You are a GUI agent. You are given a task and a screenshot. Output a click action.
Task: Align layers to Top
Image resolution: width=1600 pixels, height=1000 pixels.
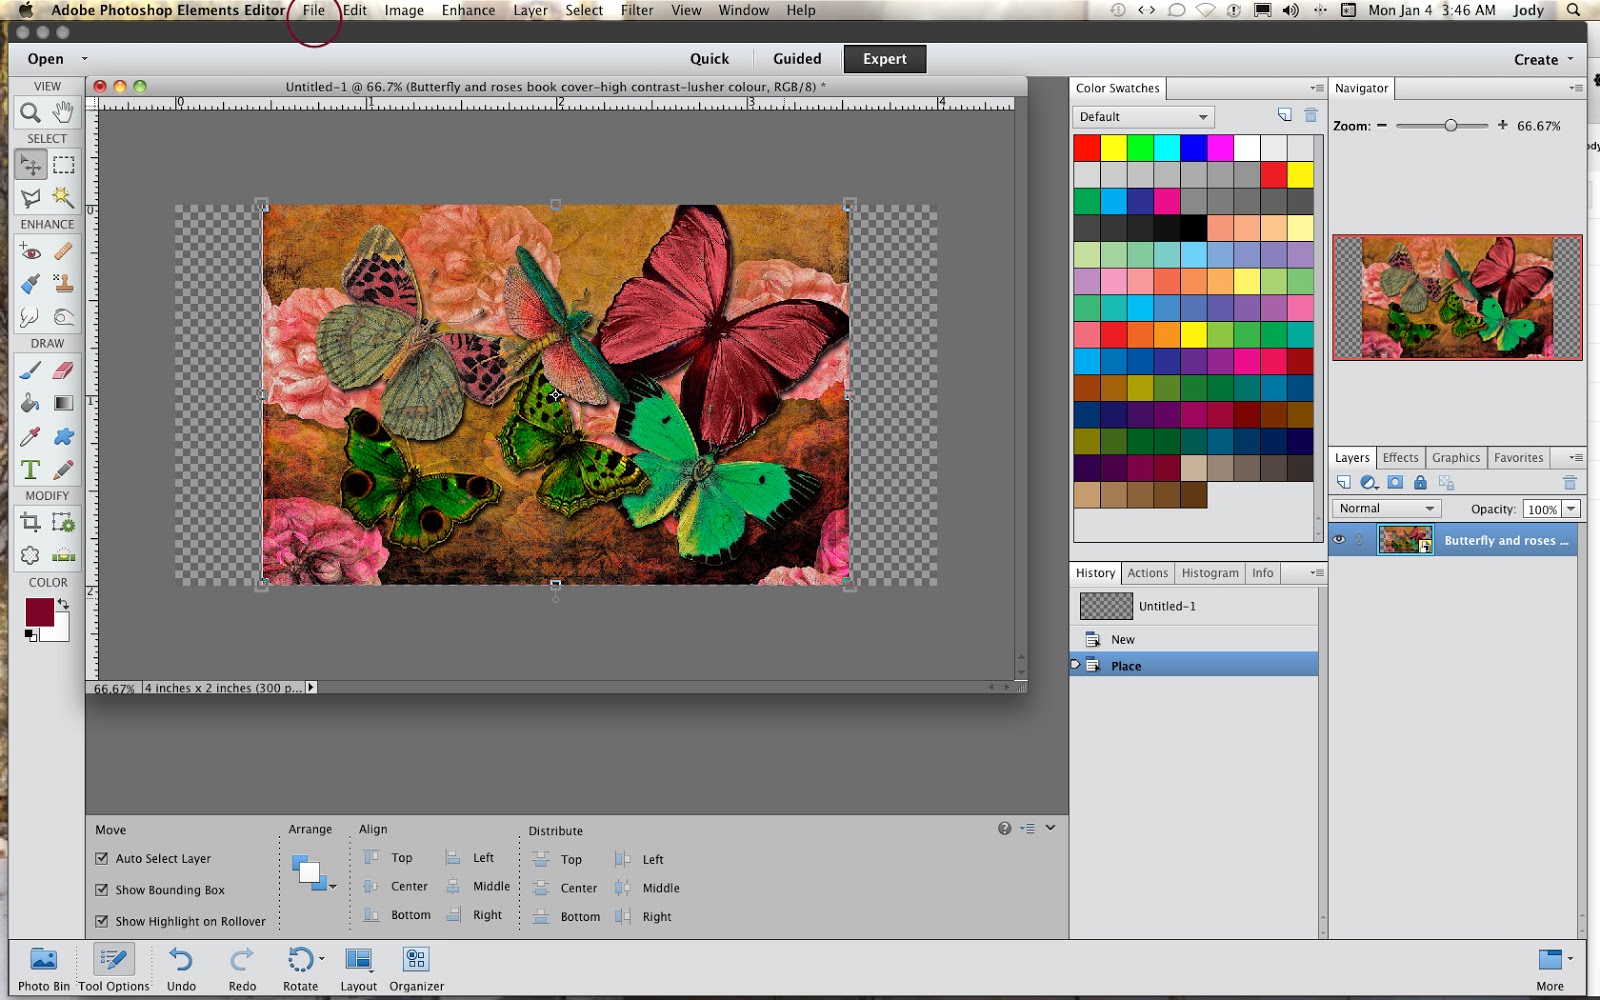tap(388, 857)
